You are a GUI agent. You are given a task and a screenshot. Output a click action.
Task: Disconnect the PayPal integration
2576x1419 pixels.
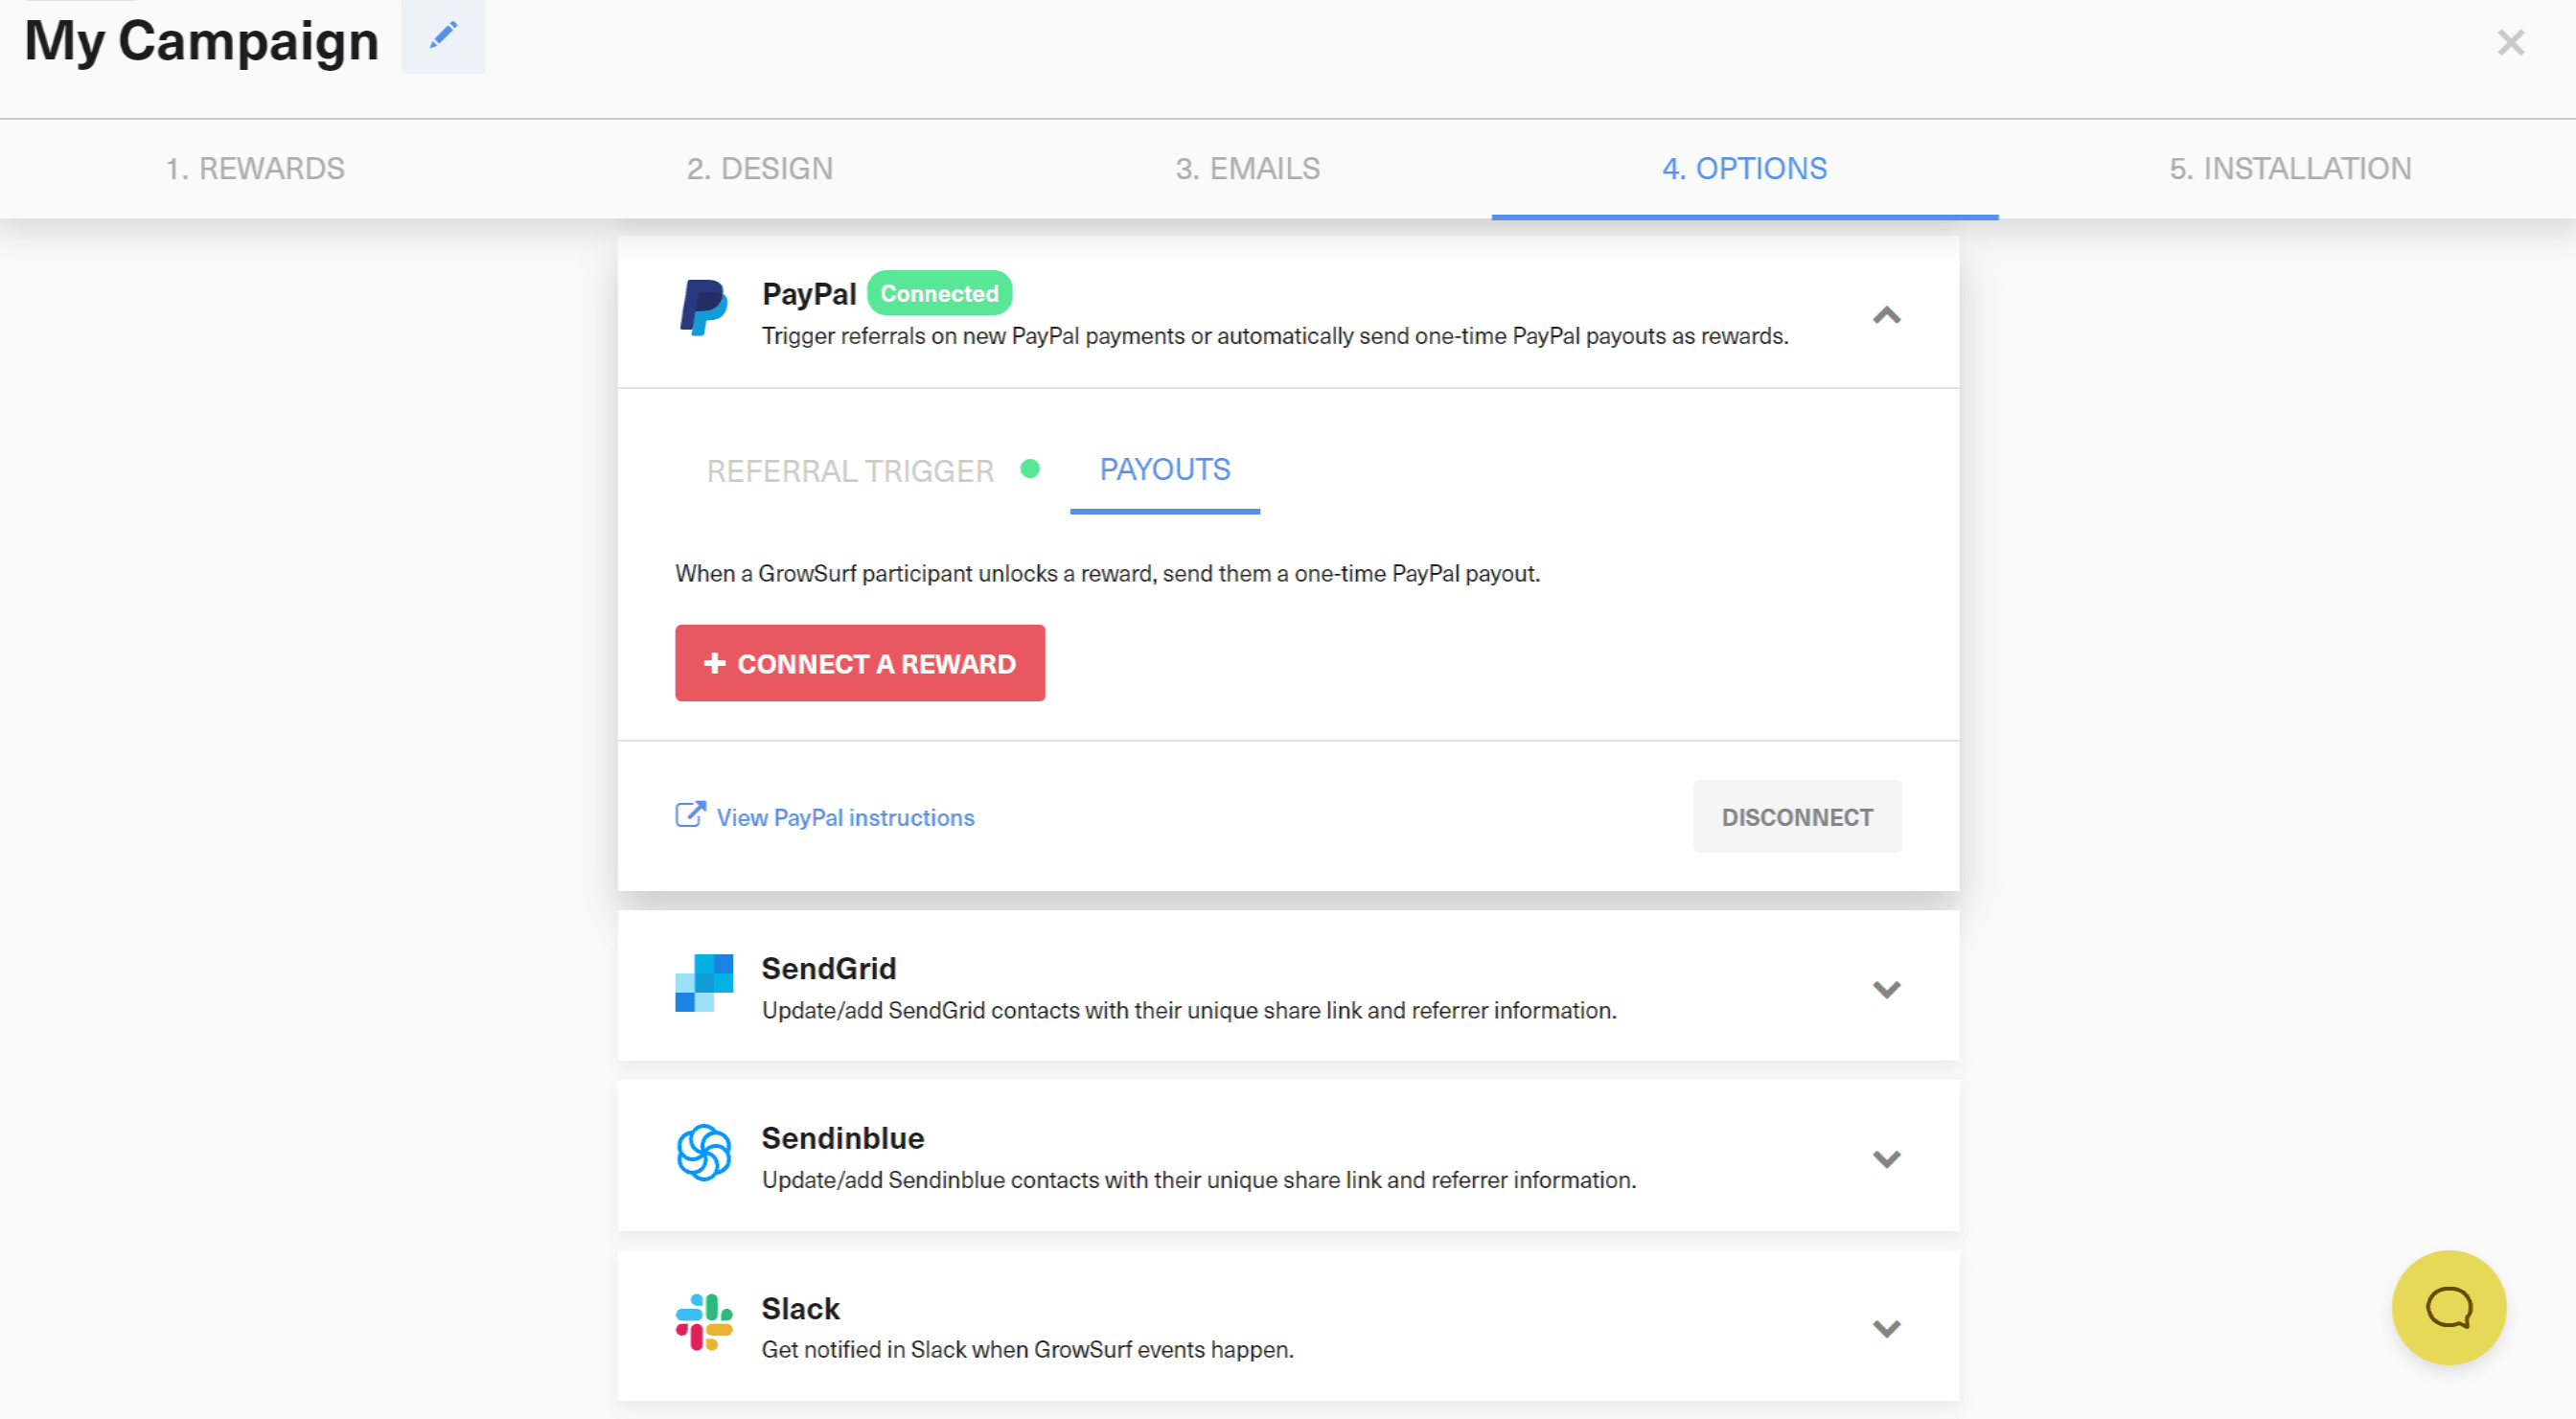pyautogui.click(x=1797, y=816)
